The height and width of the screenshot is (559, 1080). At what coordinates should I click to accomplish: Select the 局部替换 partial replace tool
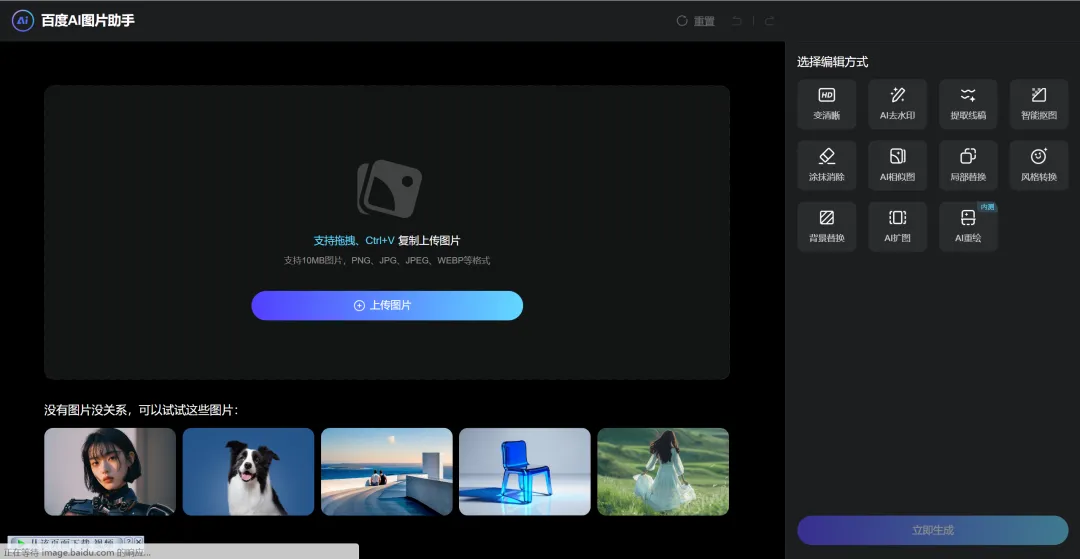[967, 165]
